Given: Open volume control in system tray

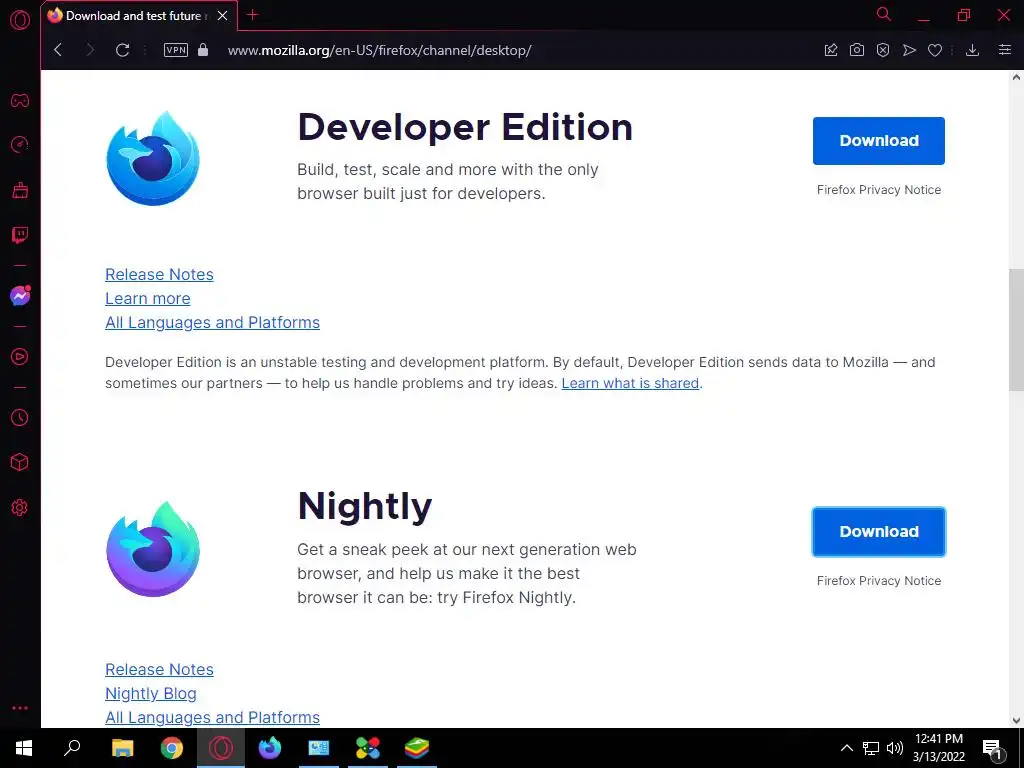Looking at the screenshot, I should (x=895, y=748).
